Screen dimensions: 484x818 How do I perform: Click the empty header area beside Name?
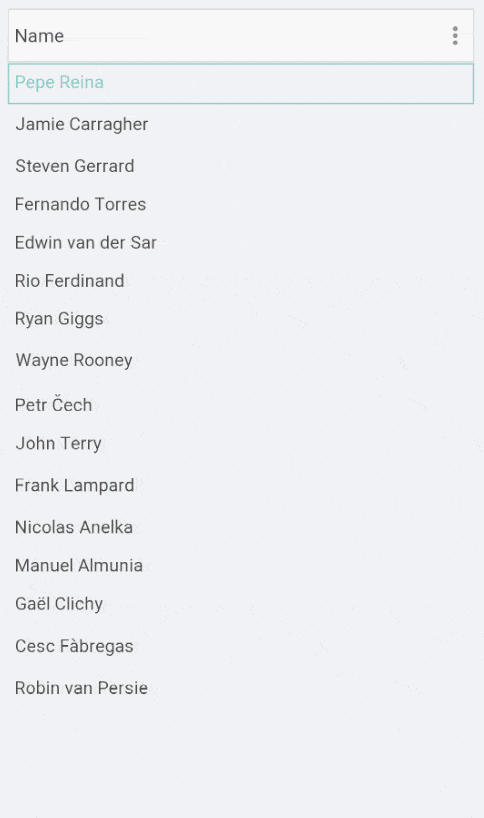[x=256, y=35]
